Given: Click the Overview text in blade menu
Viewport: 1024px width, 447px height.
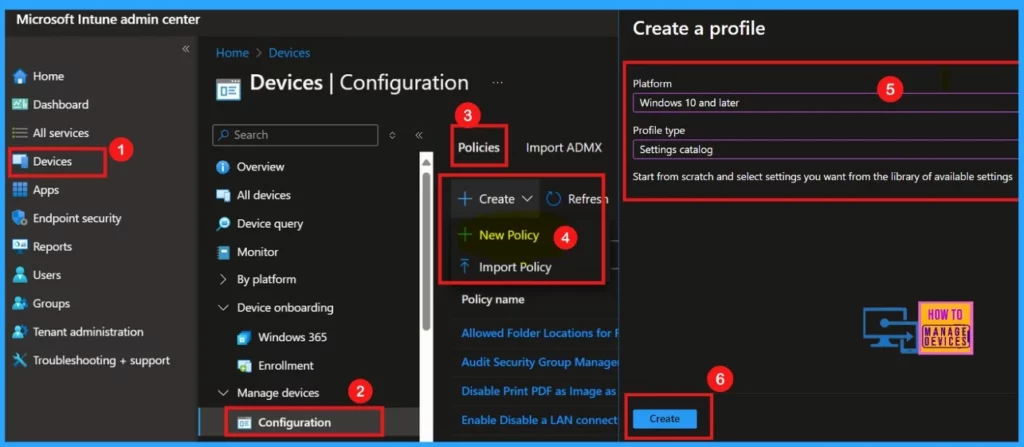Looking at the screenshot, I should pyautogui.click(x=261, y=167).
